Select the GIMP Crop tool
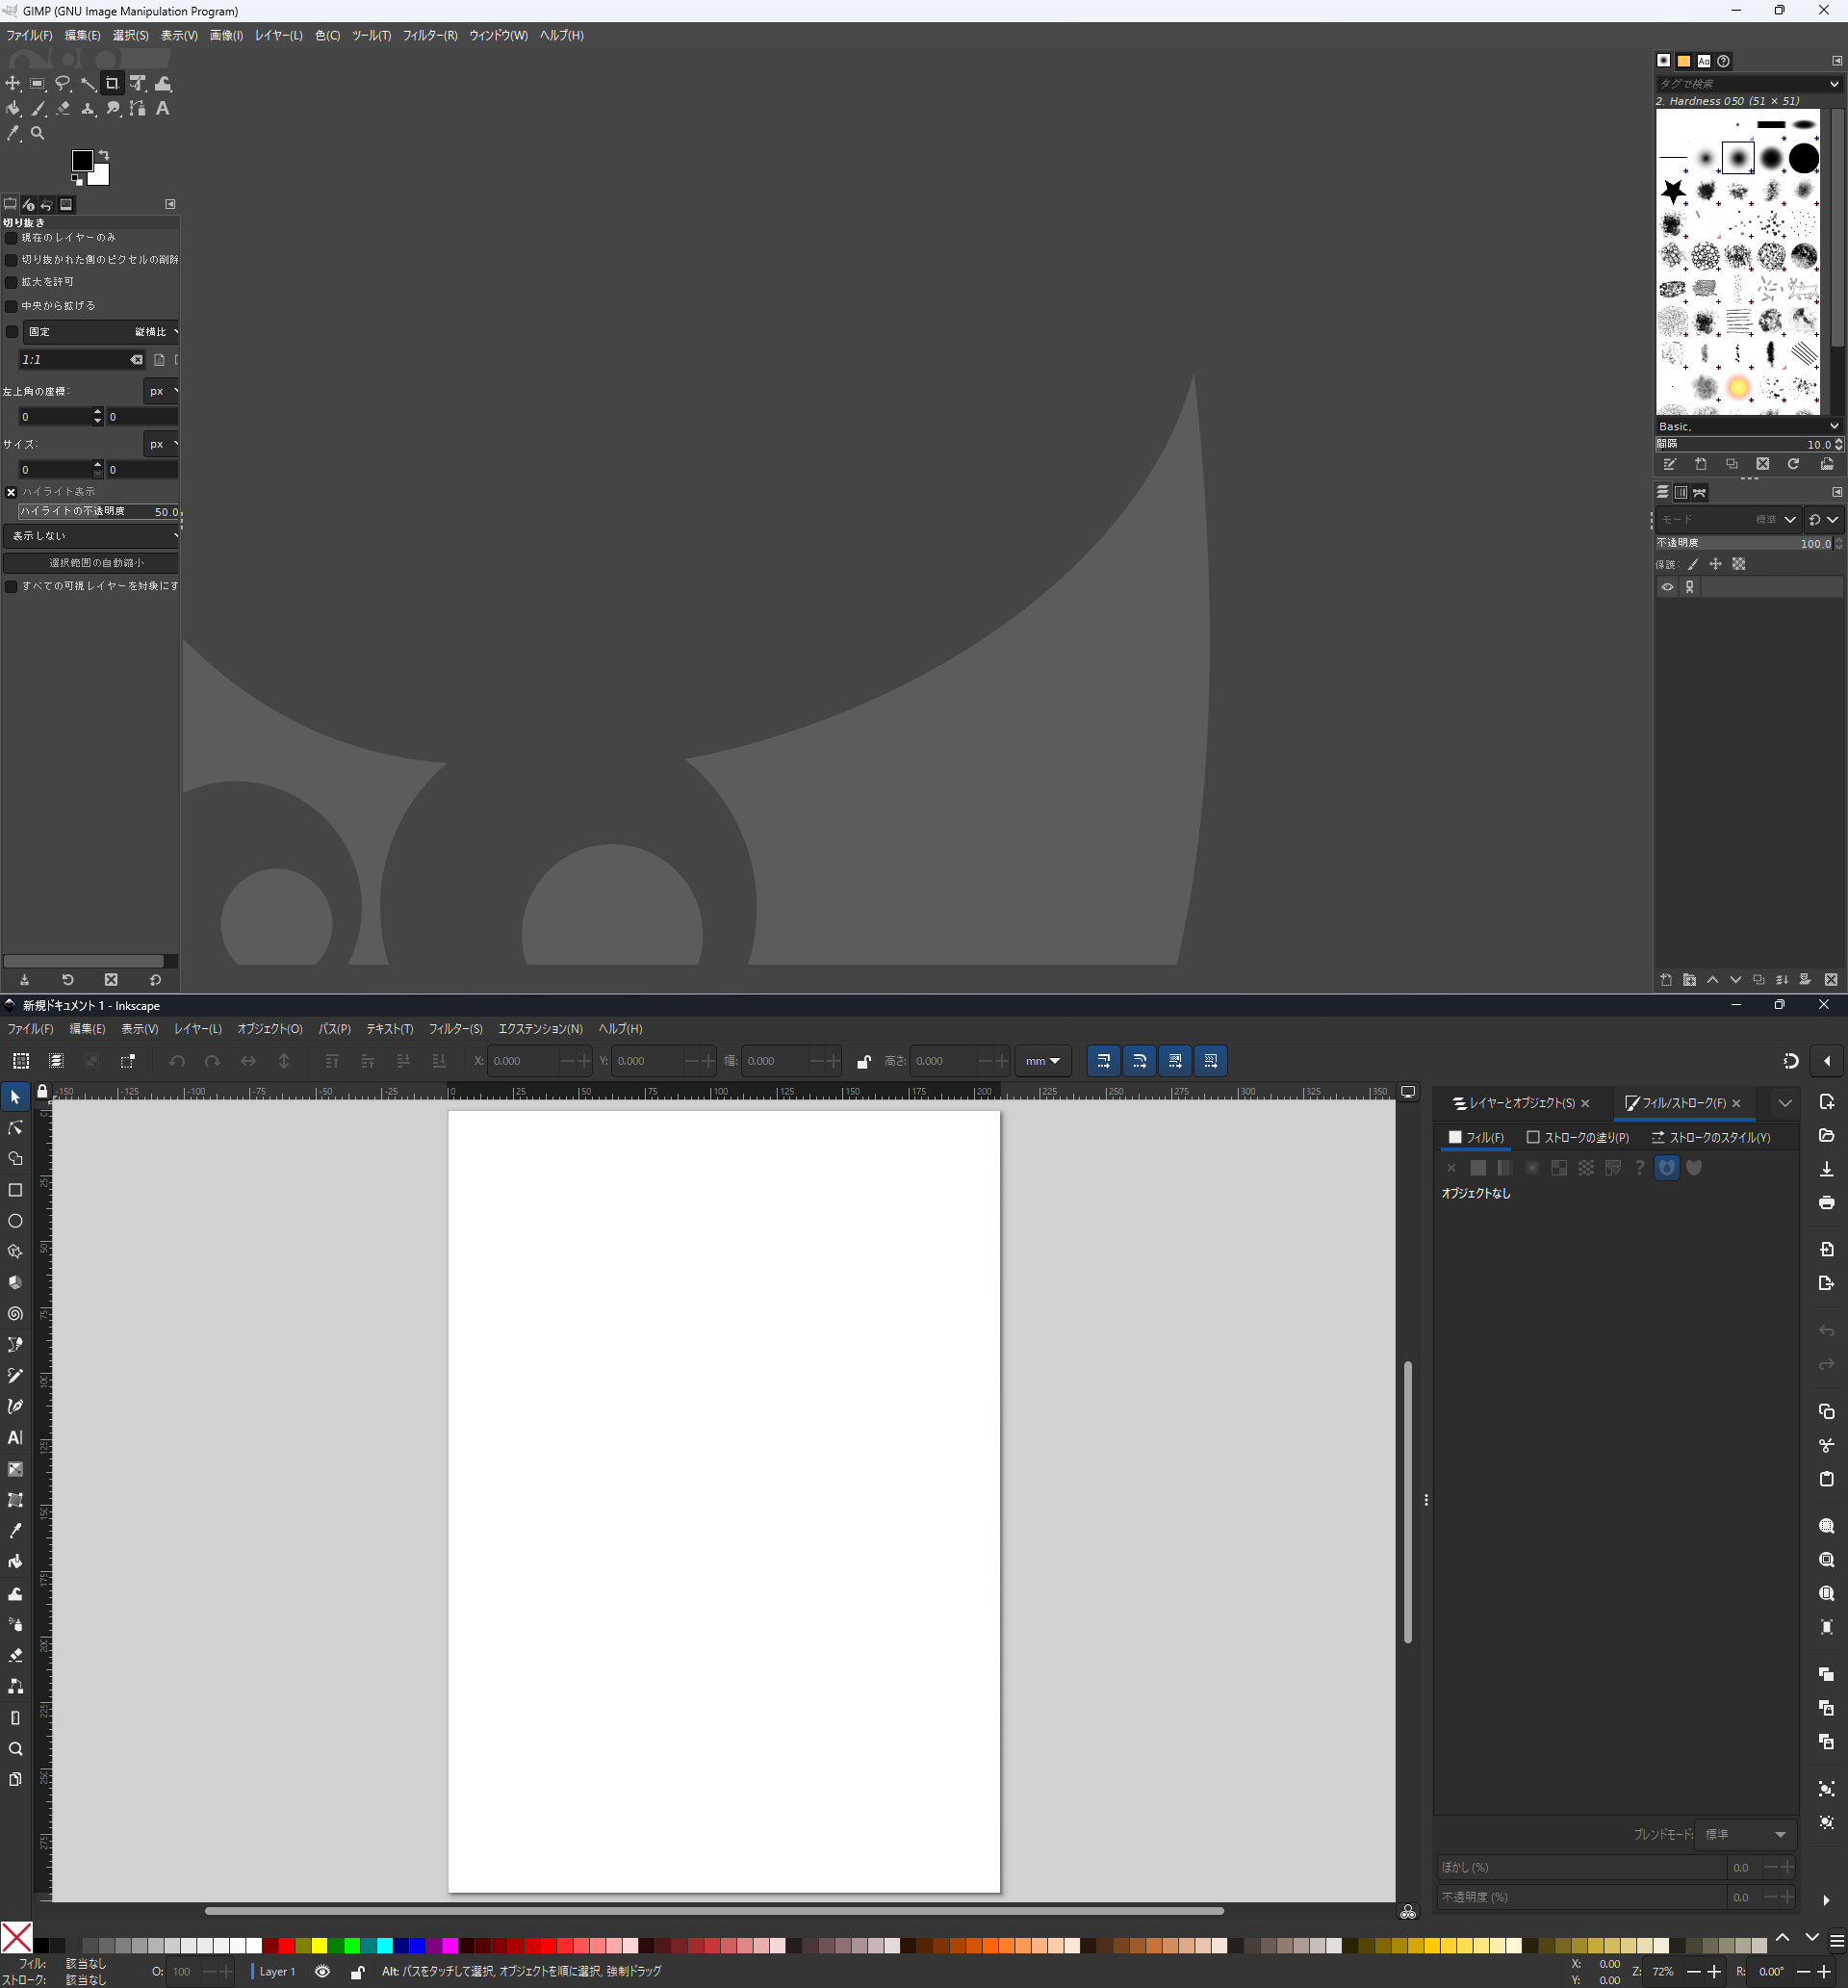 [112, 84]
